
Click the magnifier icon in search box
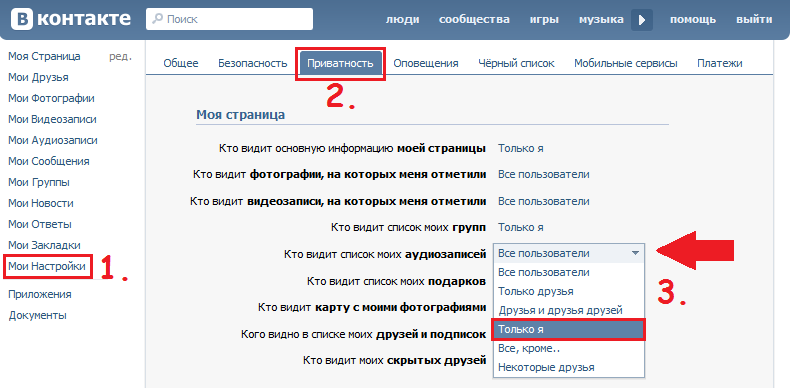tap(158, 20)
